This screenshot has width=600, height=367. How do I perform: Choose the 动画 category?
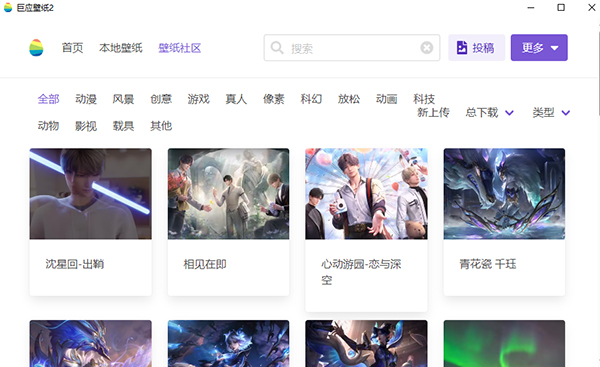click(x=386, y=99)
